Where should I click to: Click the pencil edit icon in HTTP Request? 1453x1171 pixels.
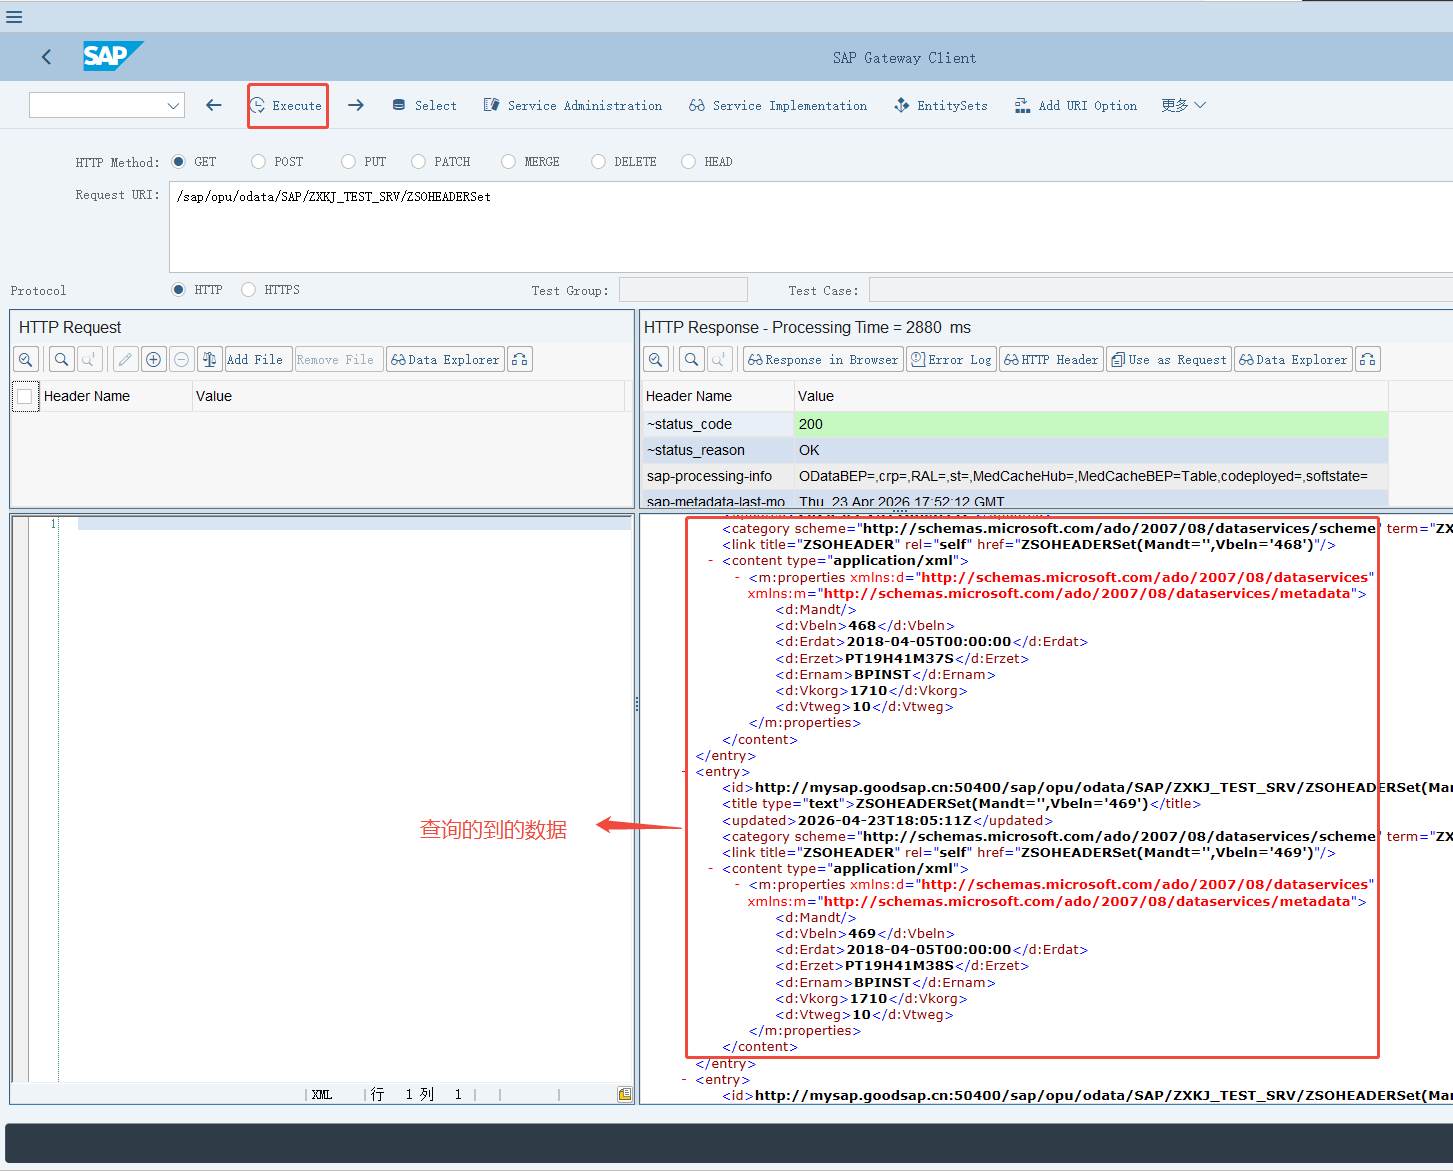click(125, 359)
